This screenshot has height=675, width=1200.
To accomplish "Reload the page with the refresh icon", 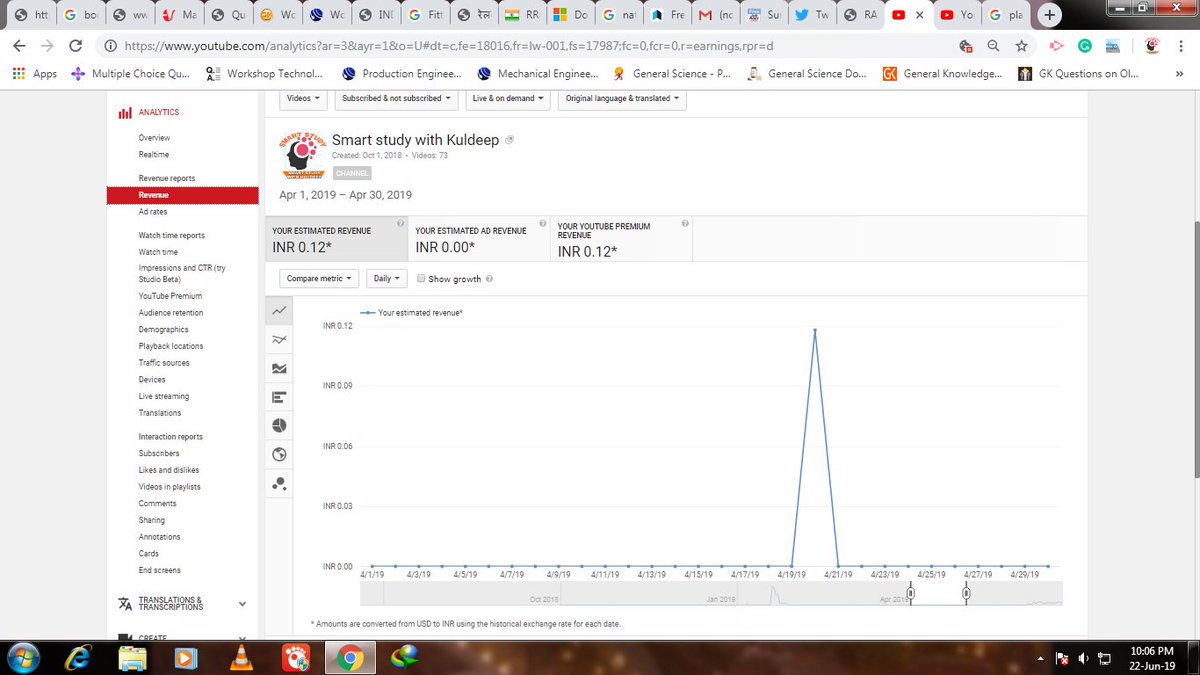I will tap(76, 46).
